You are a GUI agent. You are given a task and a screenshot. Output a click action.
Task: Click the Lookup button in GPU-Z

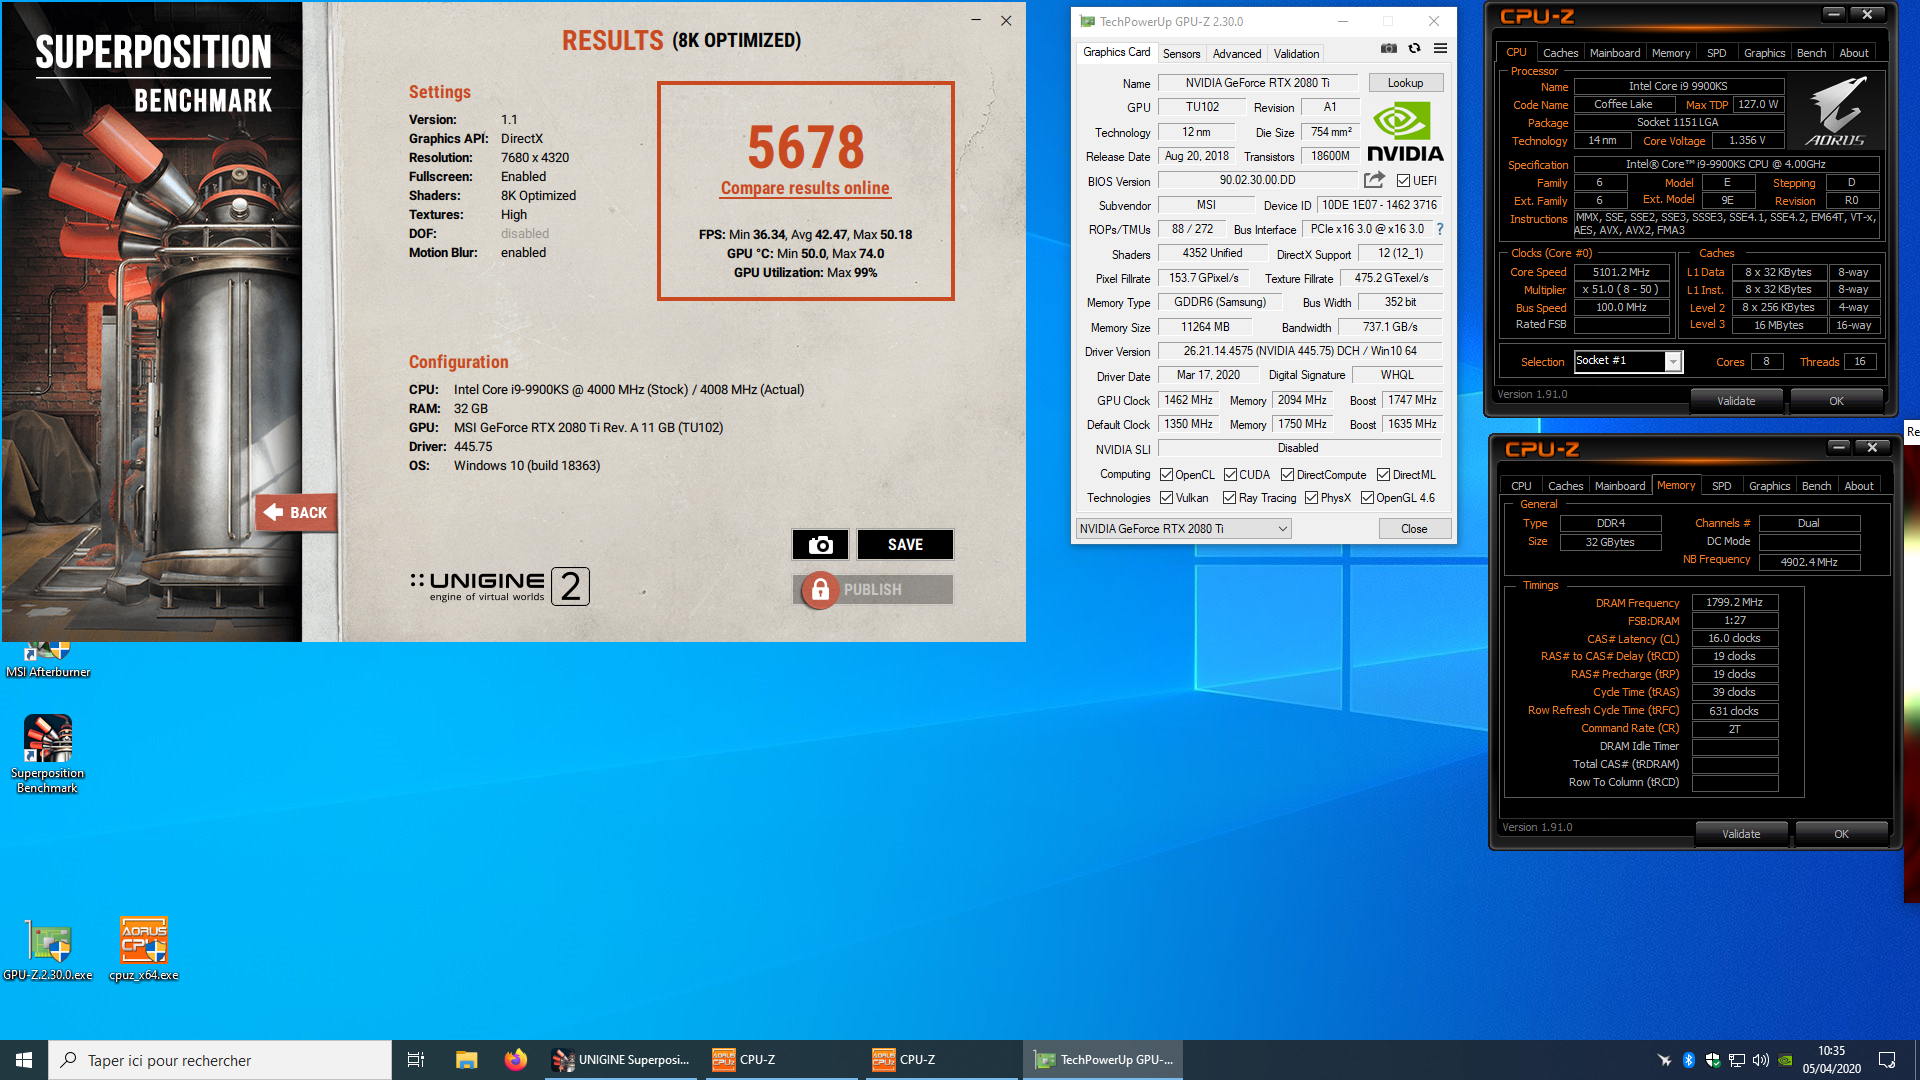1405,83
